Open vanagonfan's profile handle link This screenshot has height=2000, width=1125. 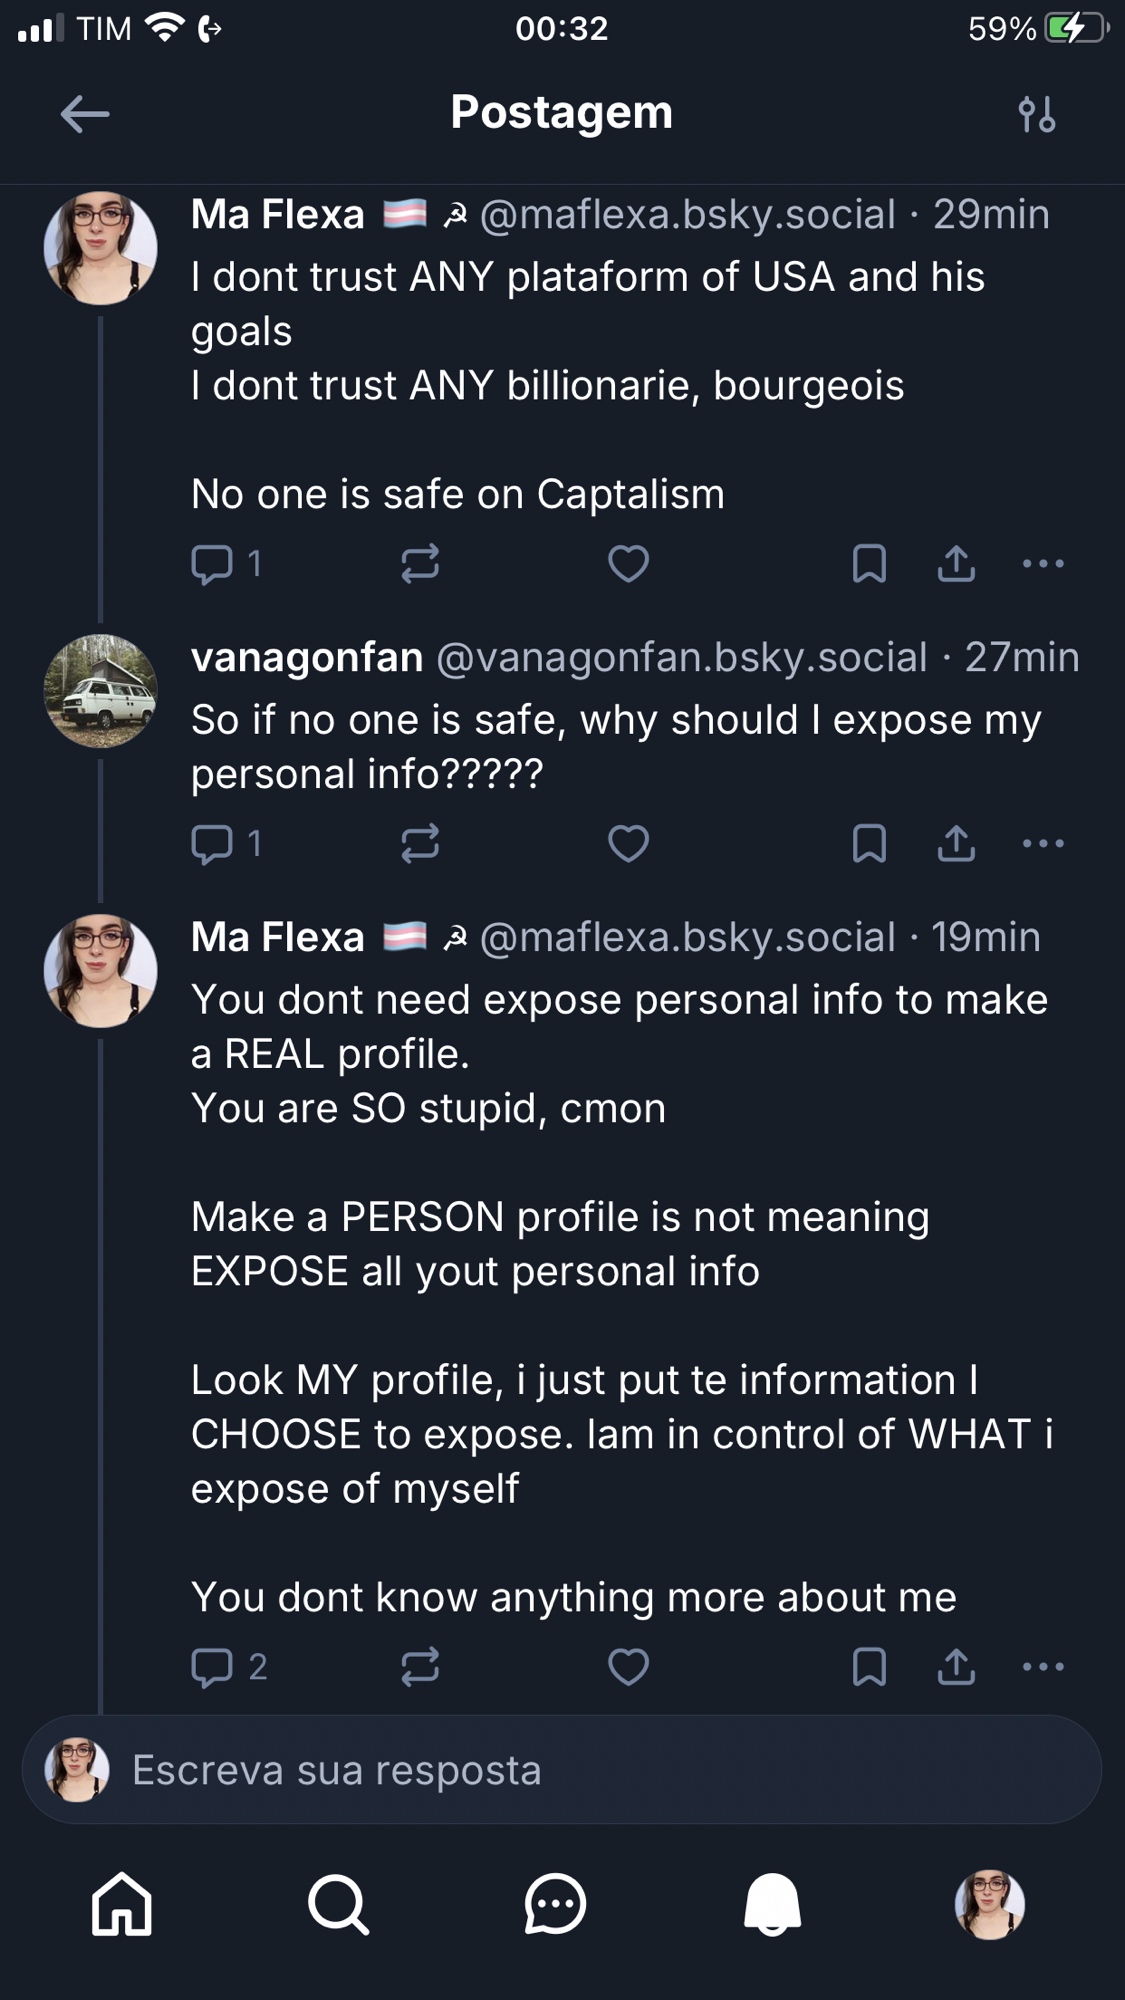682,658
